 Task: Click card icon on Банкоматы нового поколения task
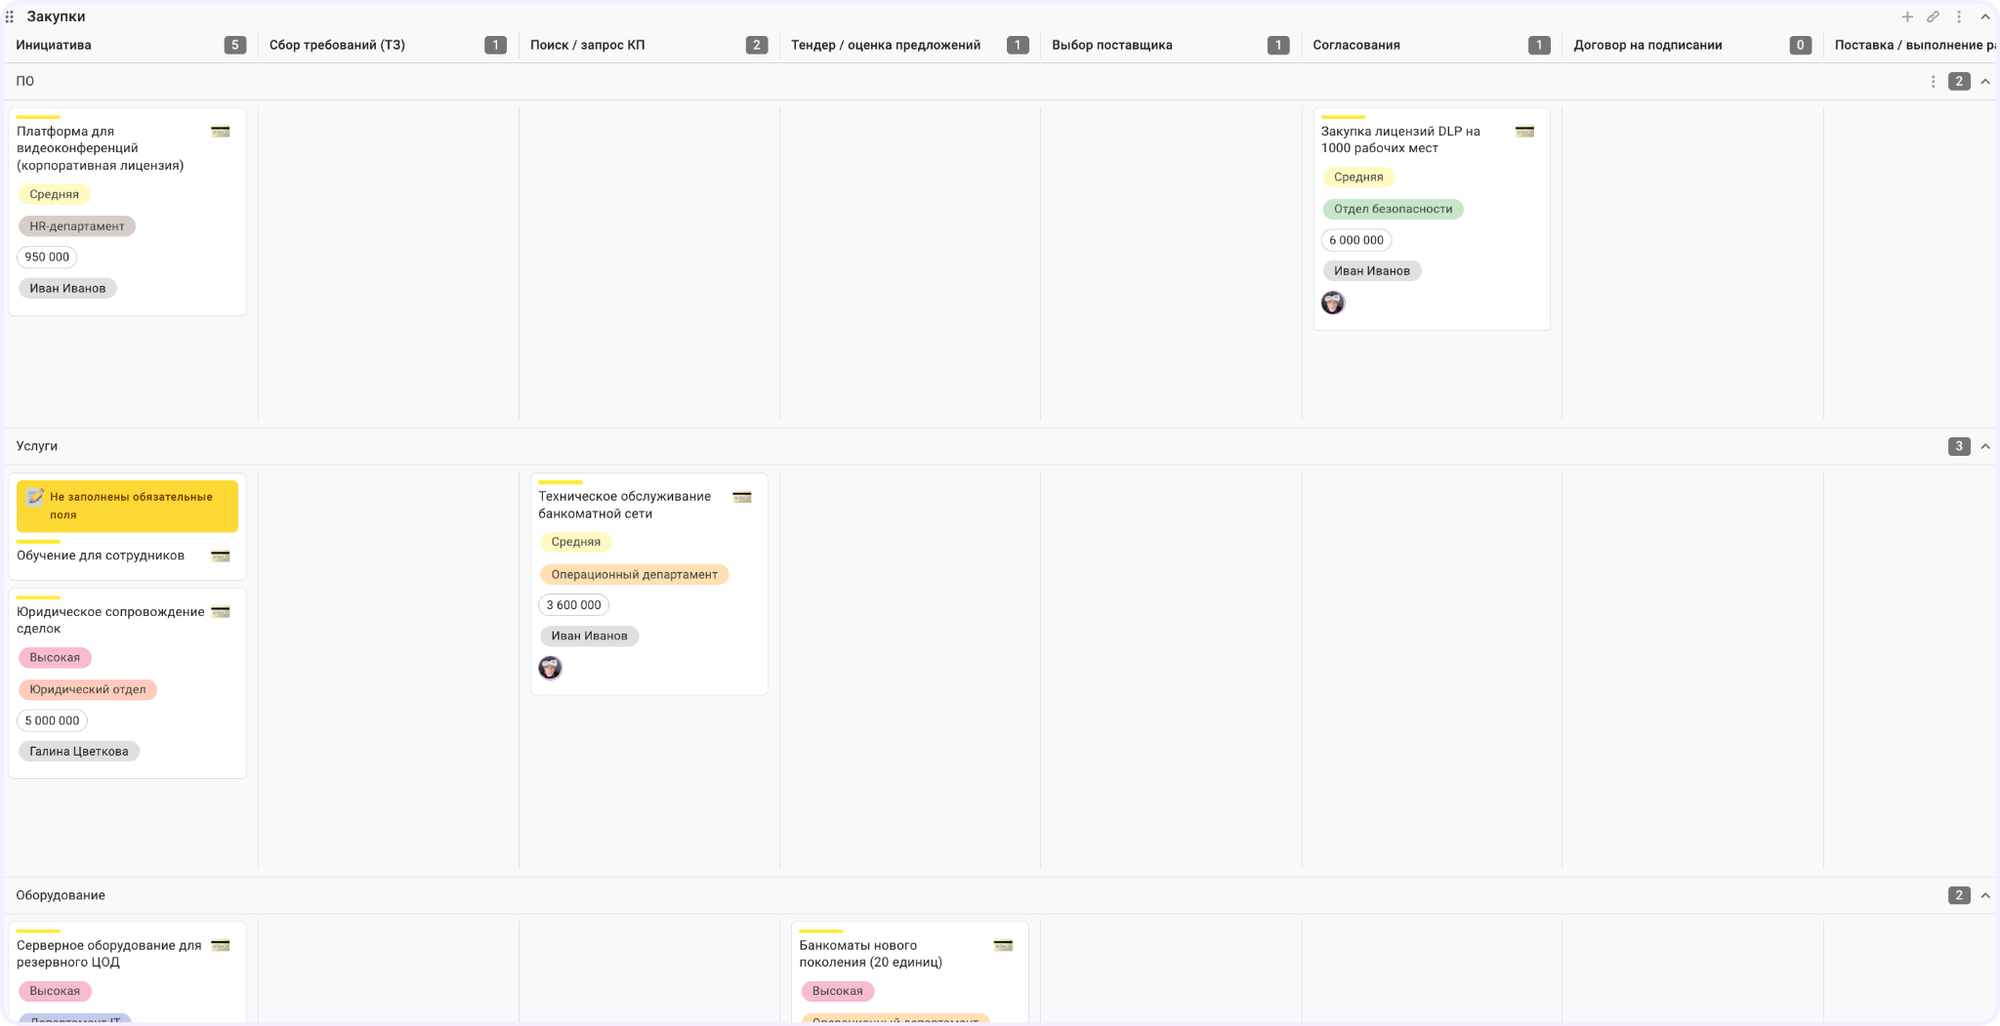pyautogui.click(x=1002, y=946)
